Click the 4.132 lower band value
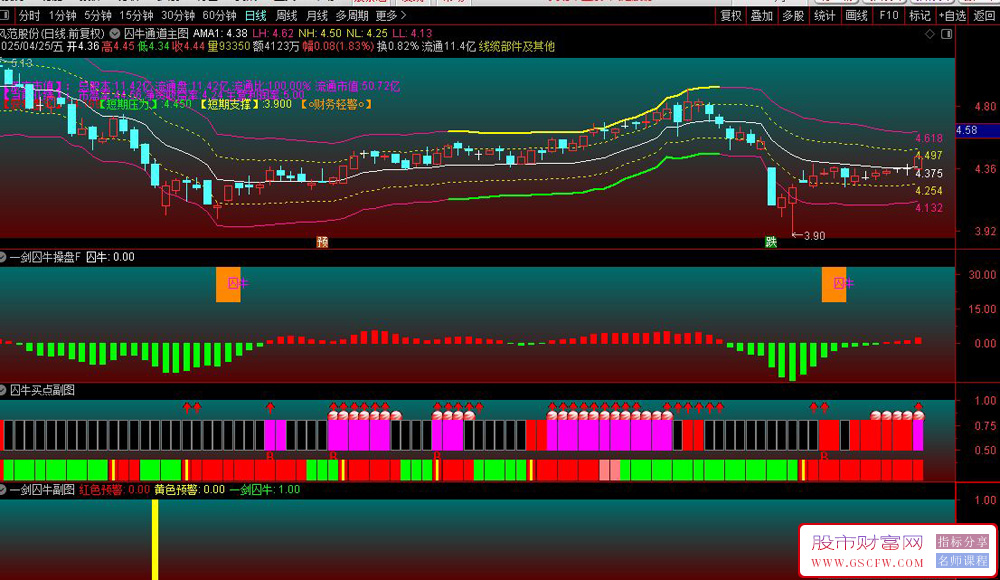The height and width of the screenshot is (580, 1000). pyautogui.click(x=929, y=207)
